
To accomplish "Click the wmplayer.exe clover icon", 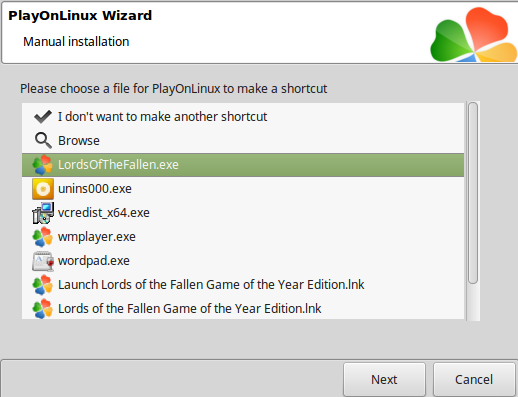I will pyautogui.click(x=43, y=237).
